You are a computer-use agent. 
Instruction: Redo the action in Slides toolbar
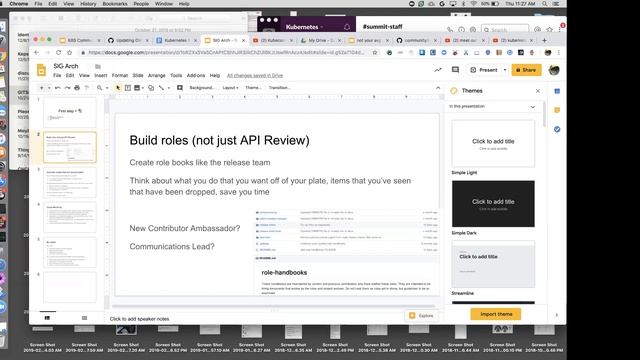pos(67,88)
